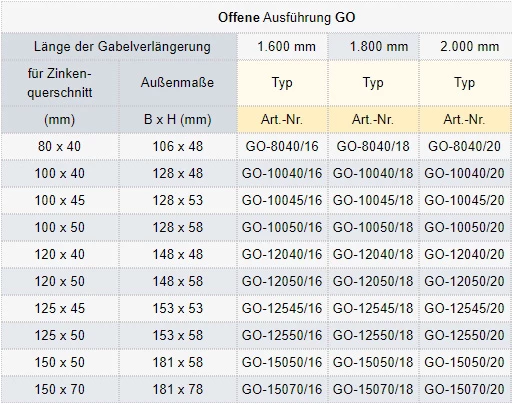Select article number GO-15070/18

click(373, 389)
